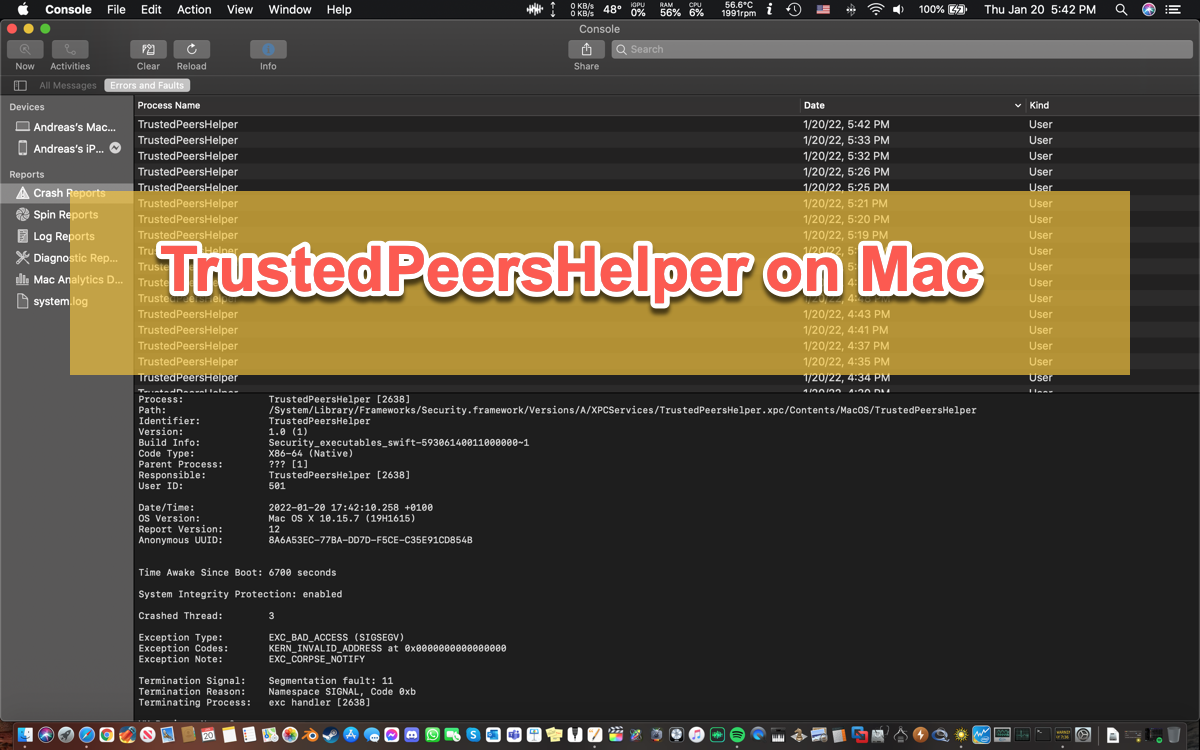Screen dimensions: 1200x750
Task: Click the Wi-Fi status icon in menu bar
Action: click(x=876, y=9)
